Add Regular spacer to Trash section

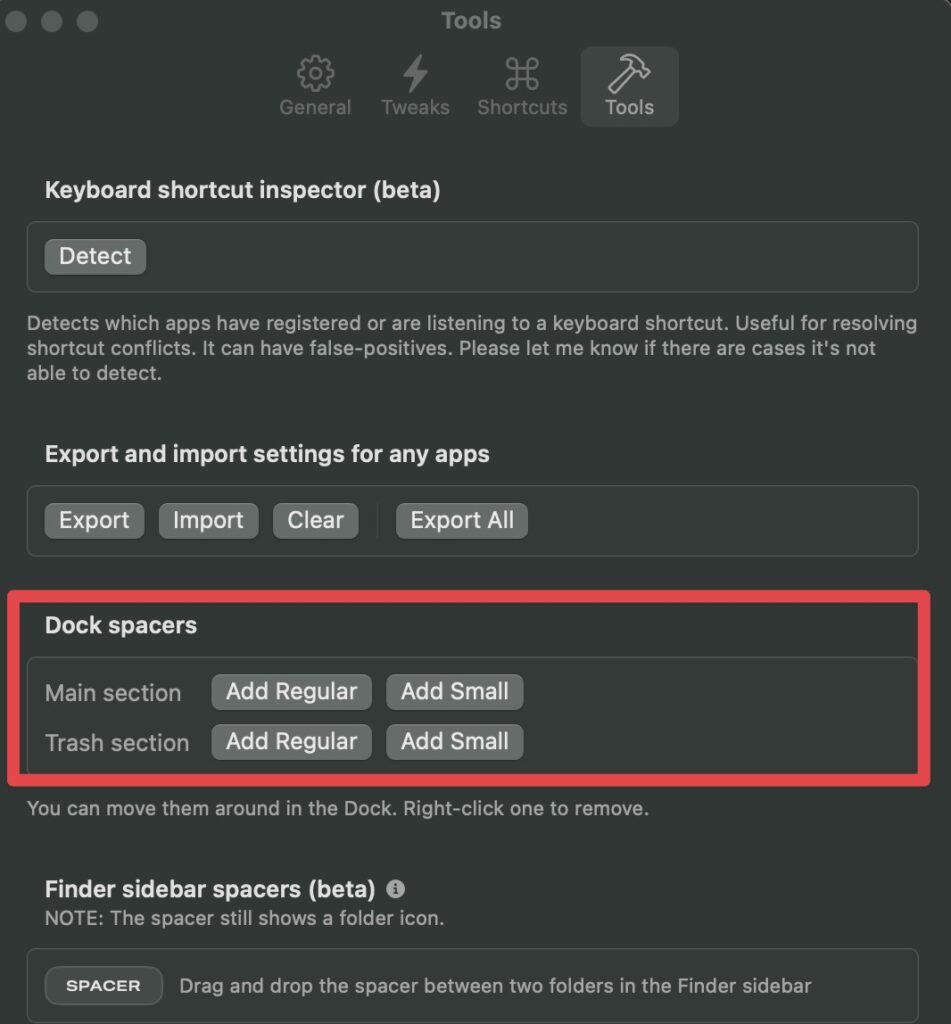click(291, 742)
